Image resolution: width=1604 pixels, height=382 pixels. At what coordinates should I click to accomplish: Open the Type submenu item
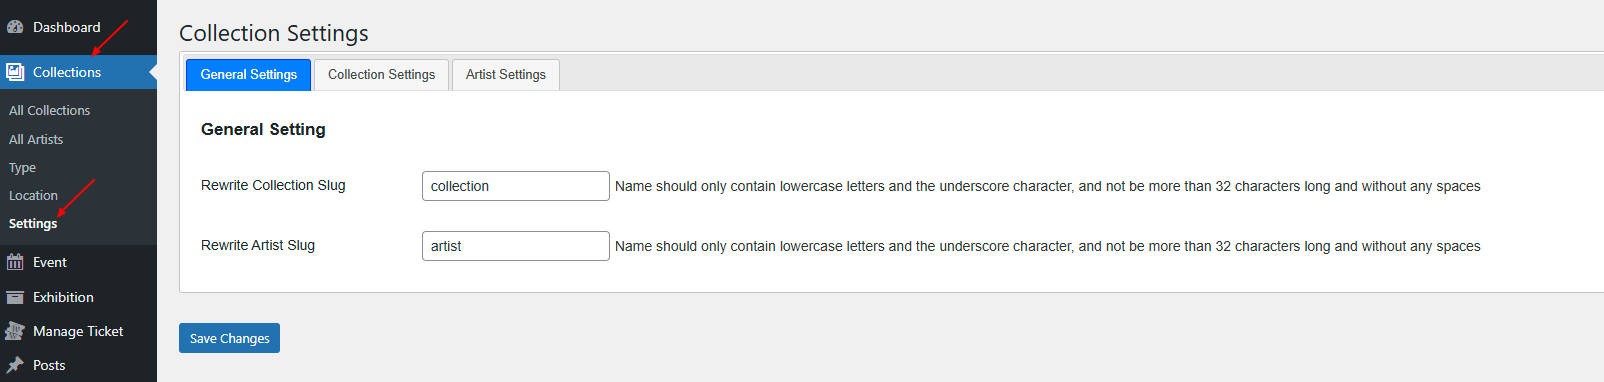22,167
